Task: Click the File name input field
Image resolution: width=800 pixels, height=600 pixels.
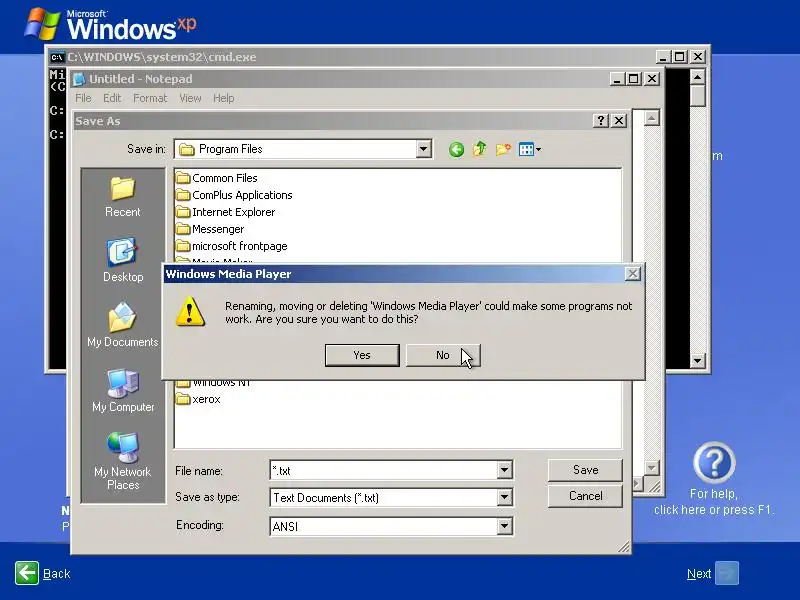Action: [384, 470]
